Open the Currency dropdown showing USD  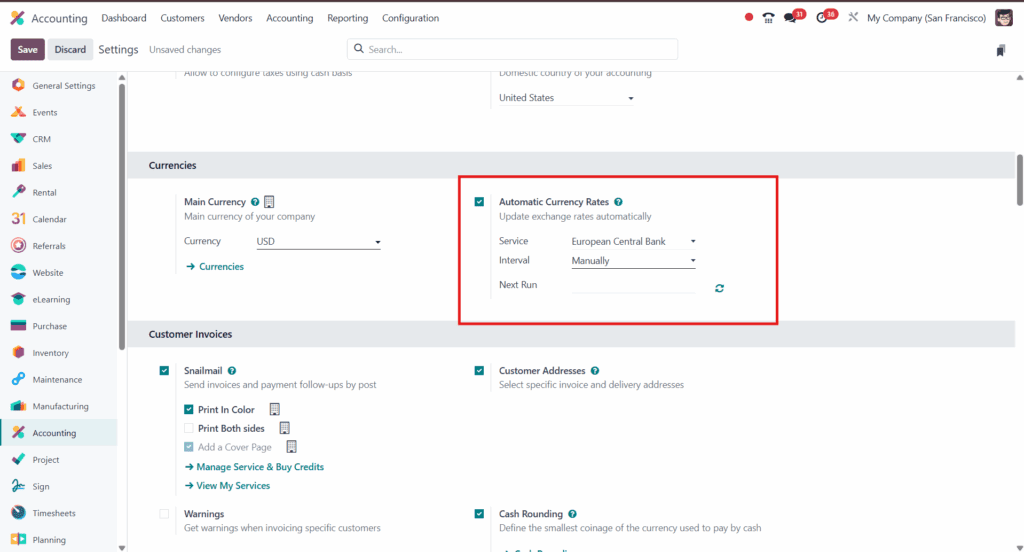(x=318, y=242)
